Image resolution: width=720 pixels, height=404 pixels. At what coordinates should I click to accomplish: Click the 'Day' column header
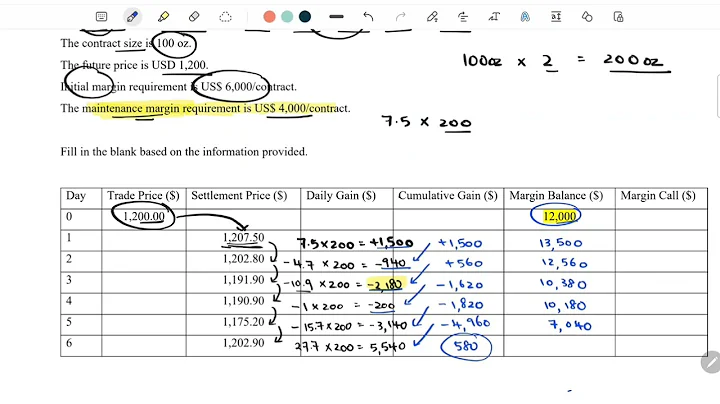coord(76,196)
